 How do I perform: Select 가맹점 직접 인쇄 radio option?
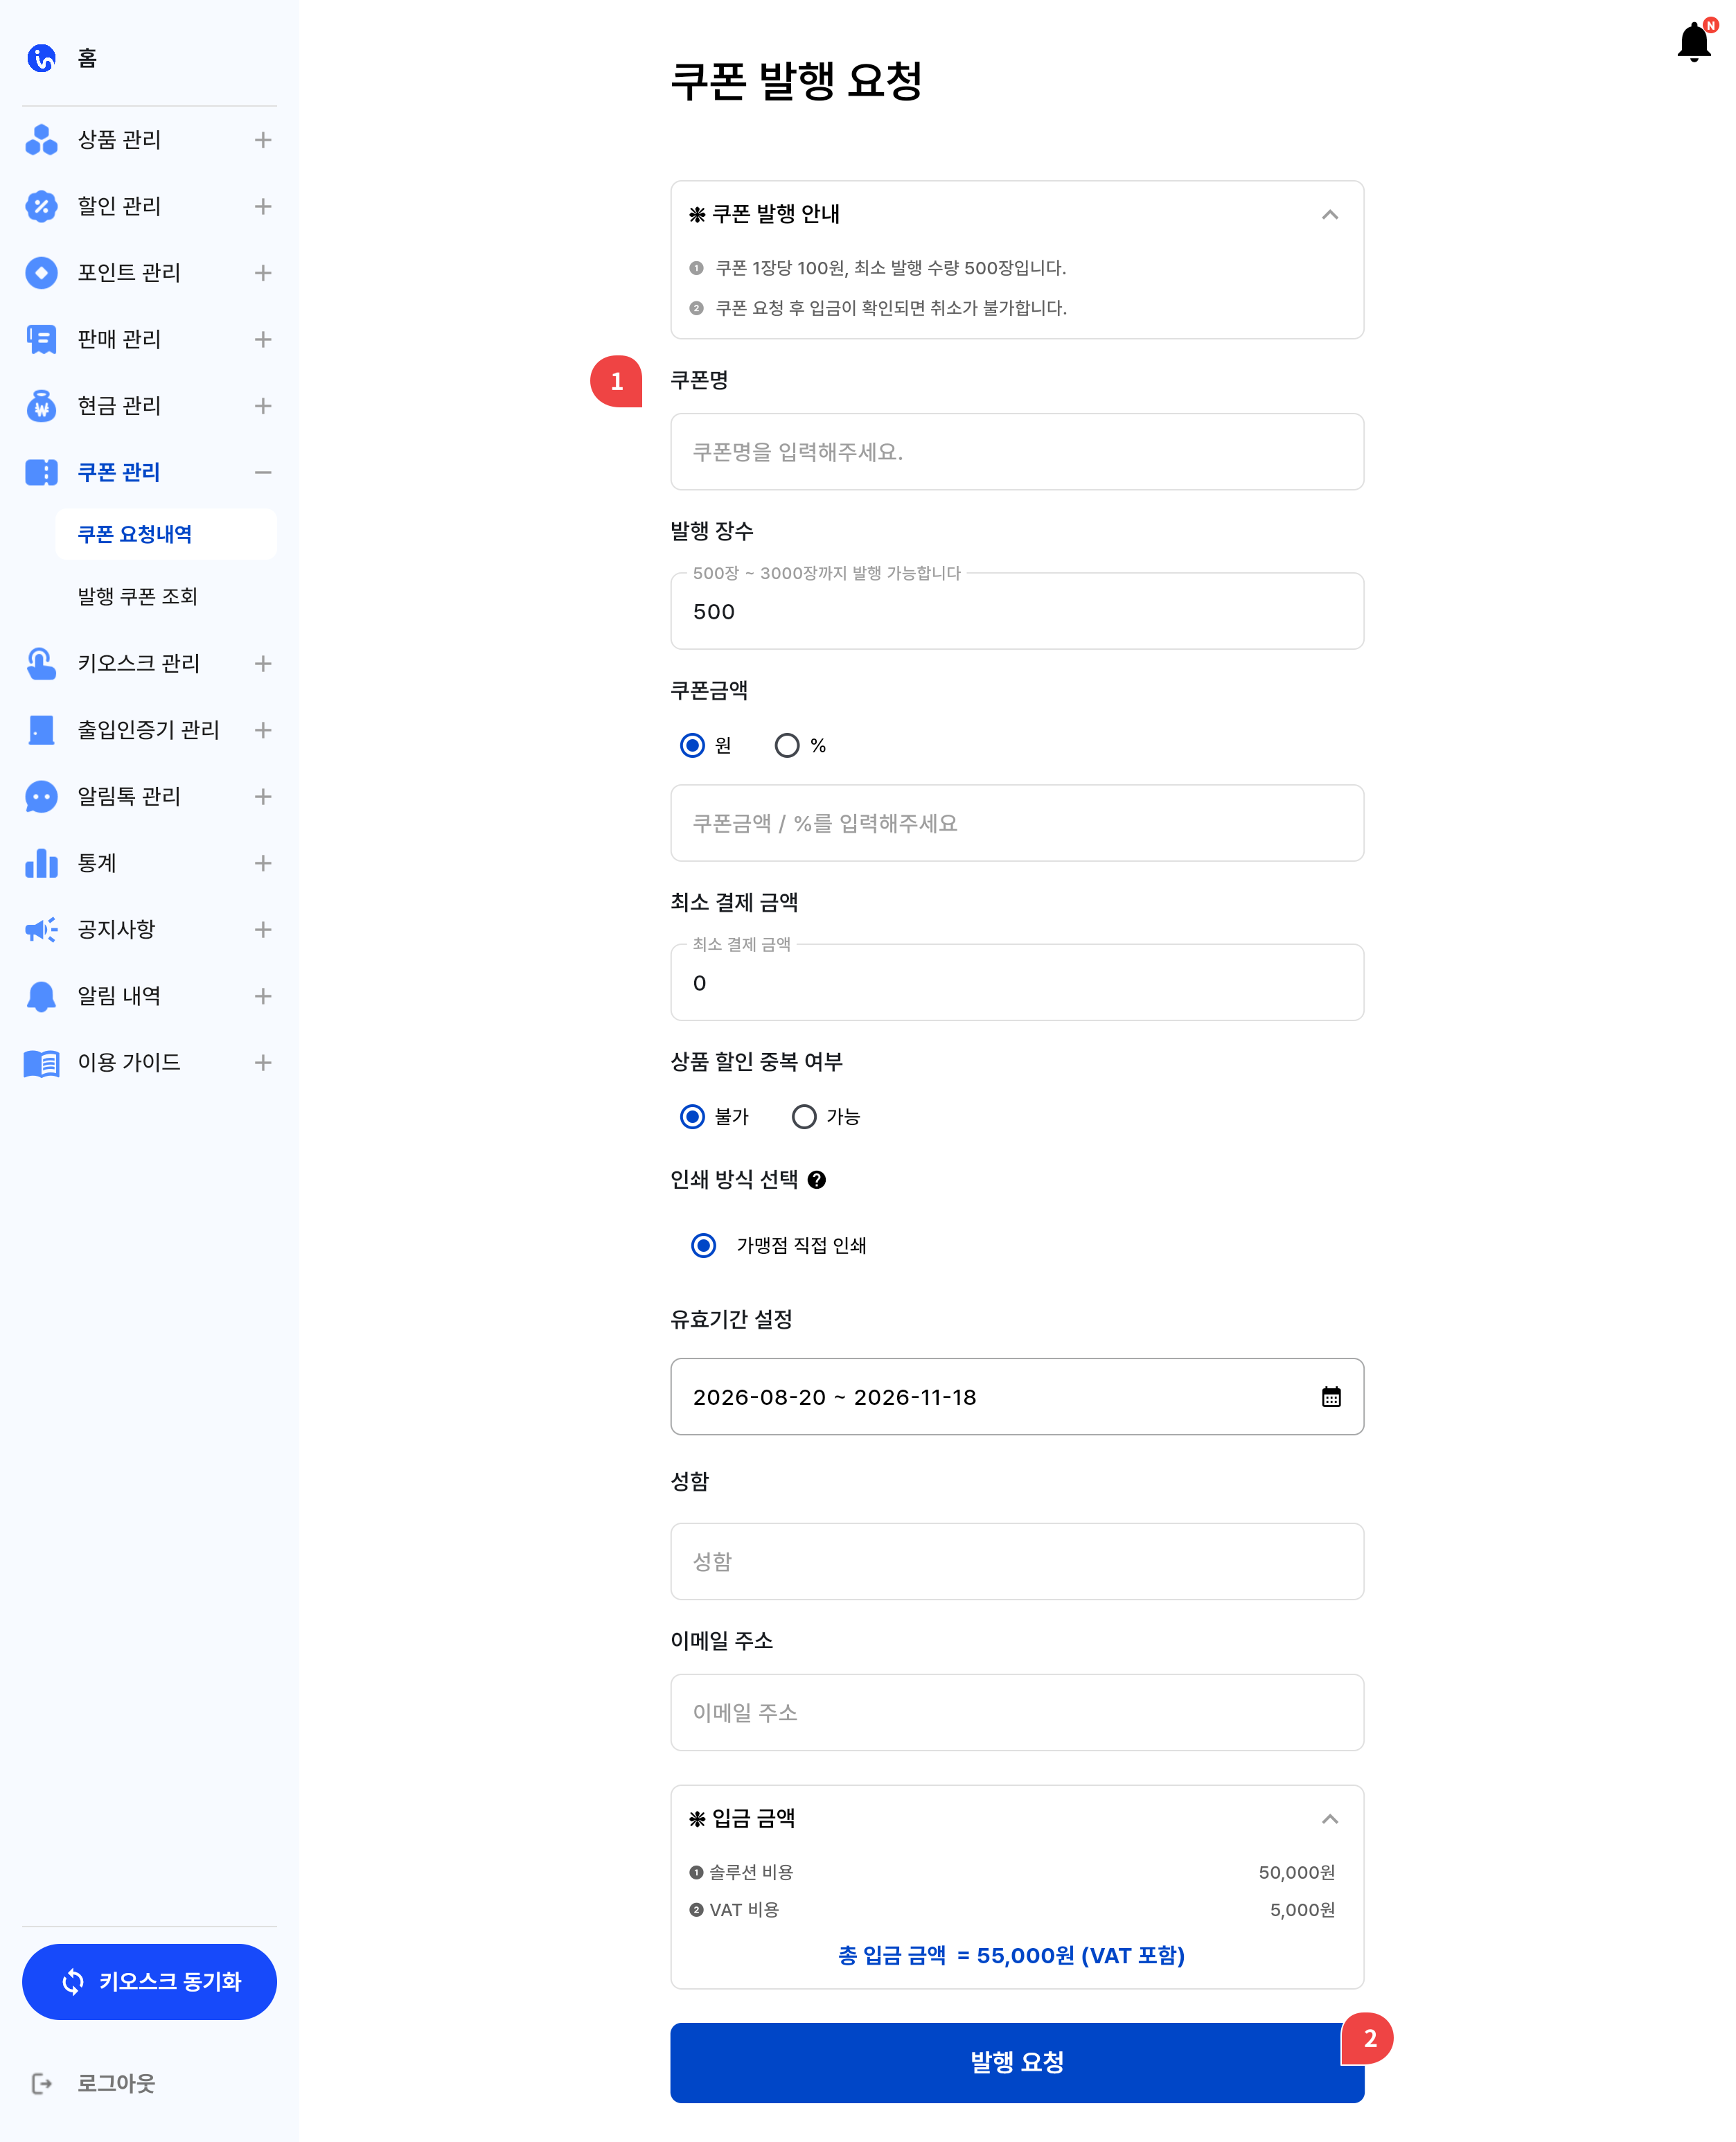tap(704, 1246)
